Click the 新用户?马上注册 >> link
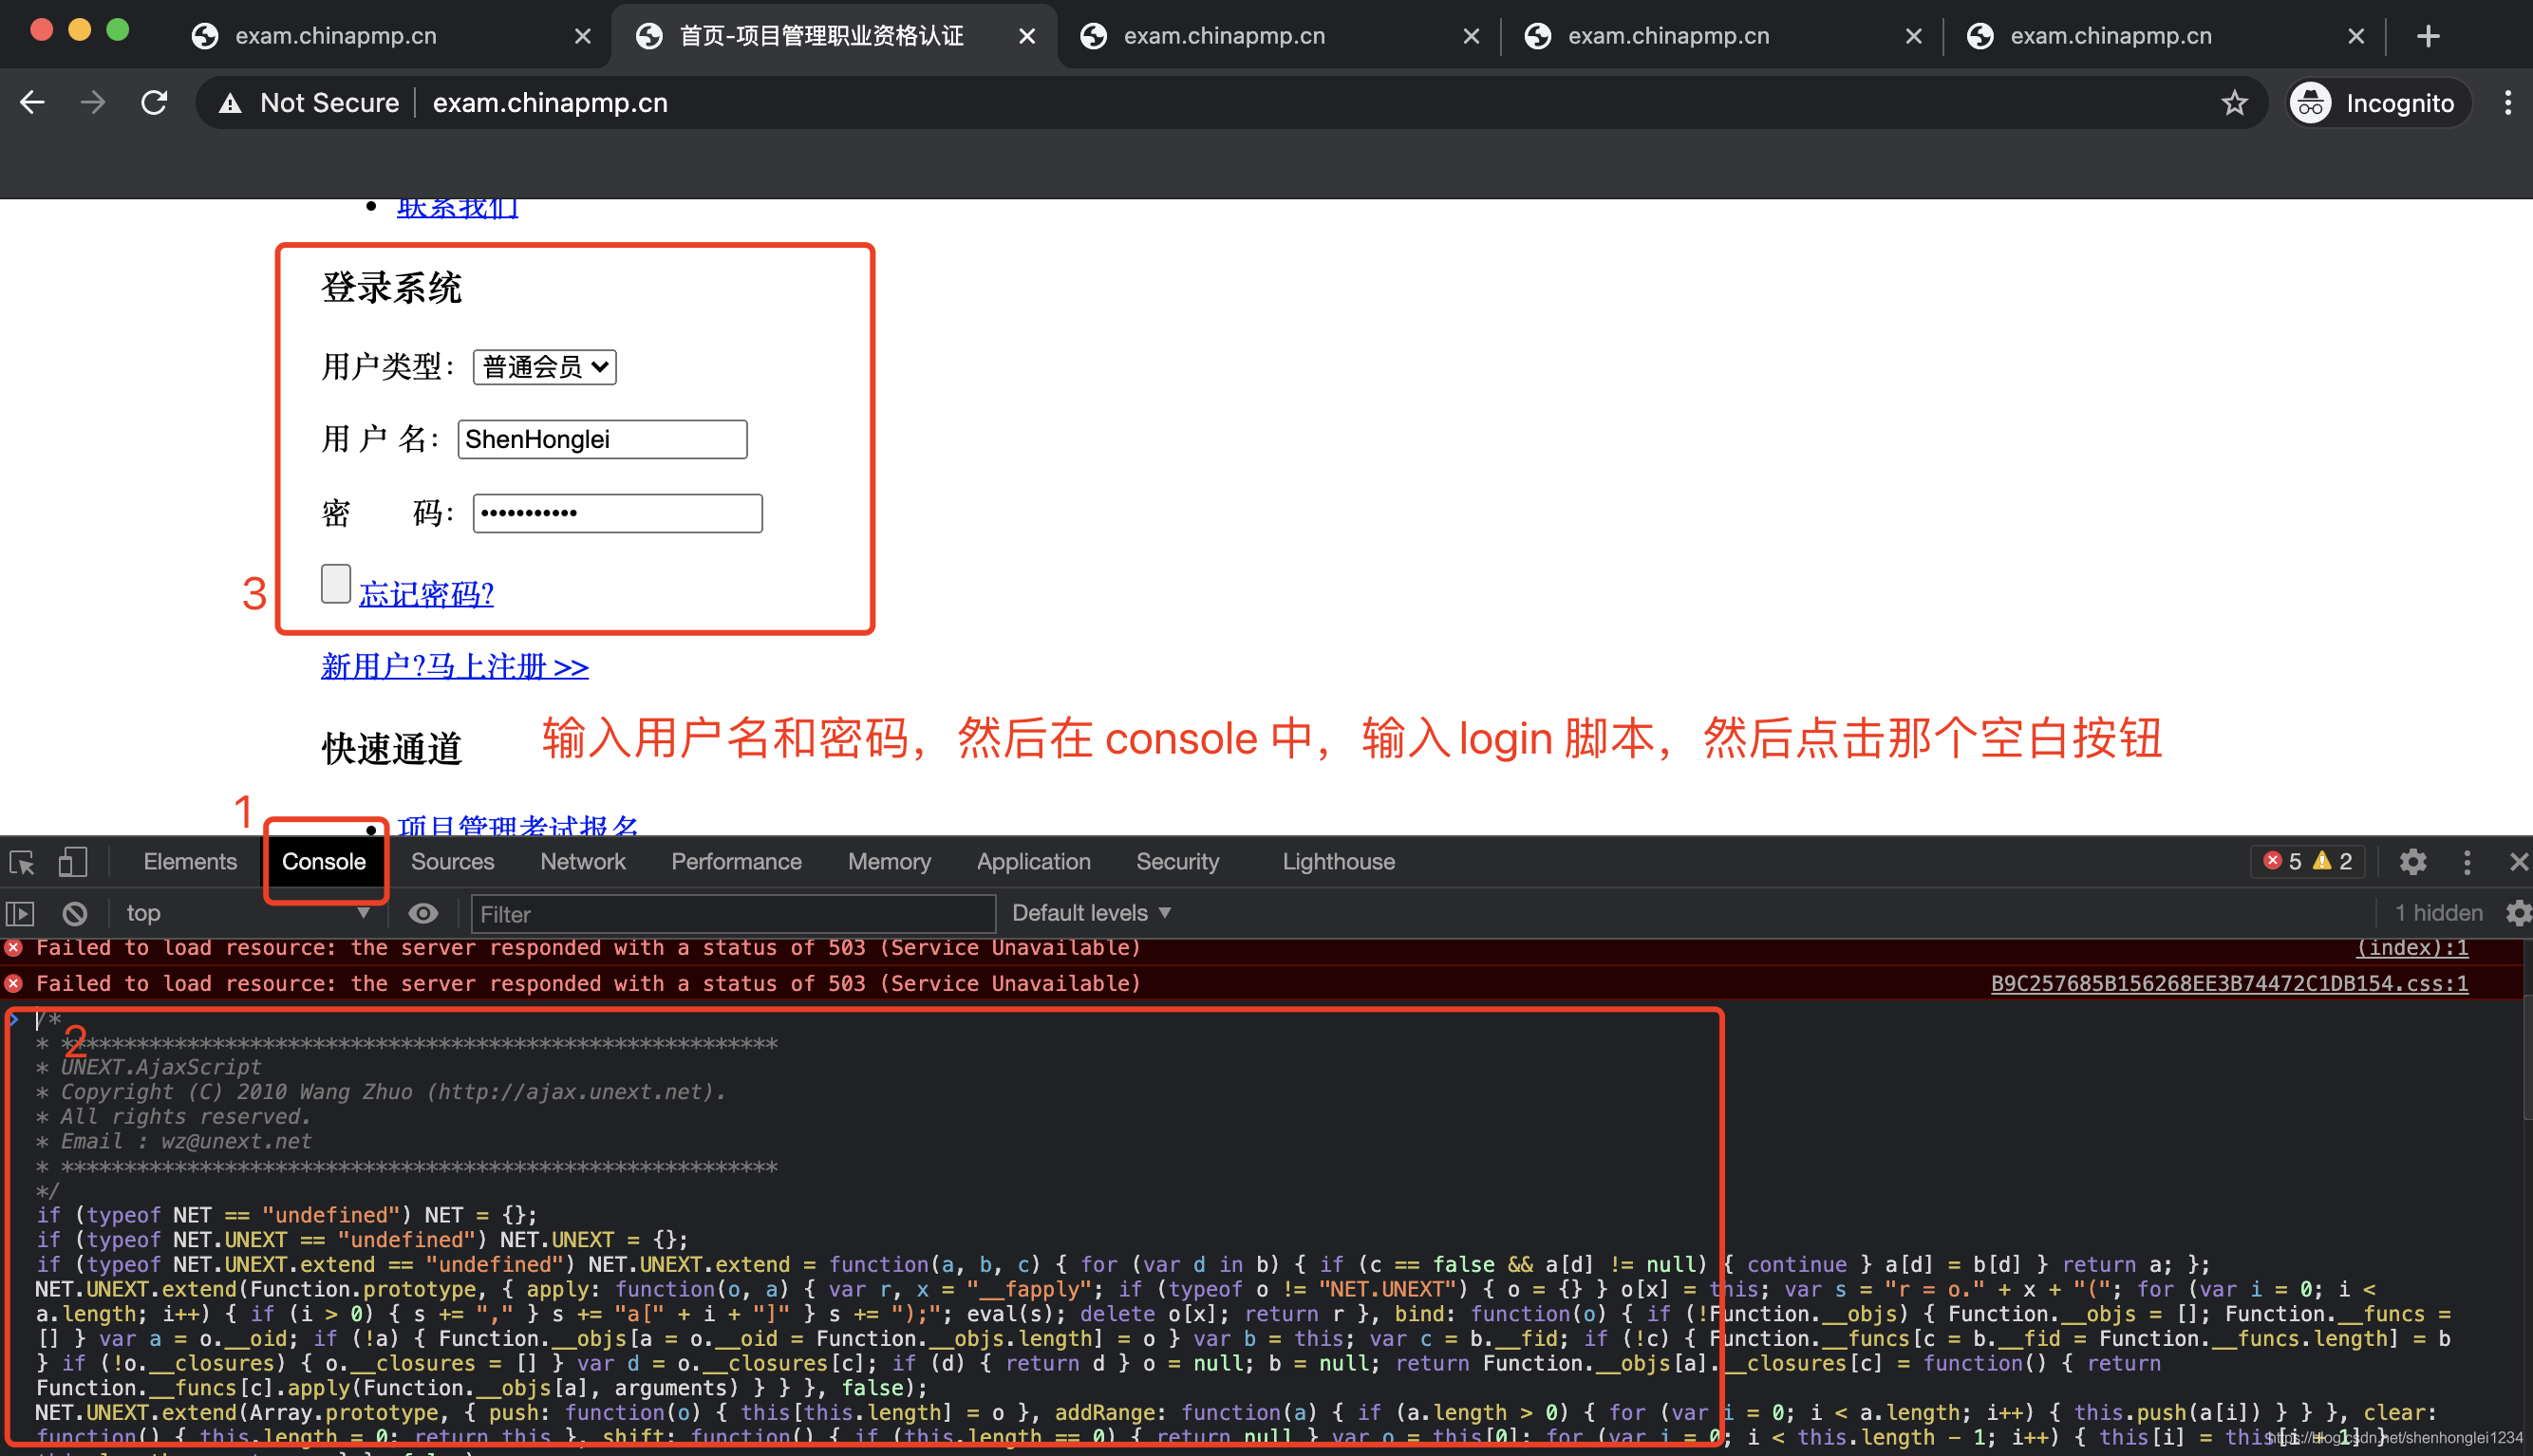 455,666
